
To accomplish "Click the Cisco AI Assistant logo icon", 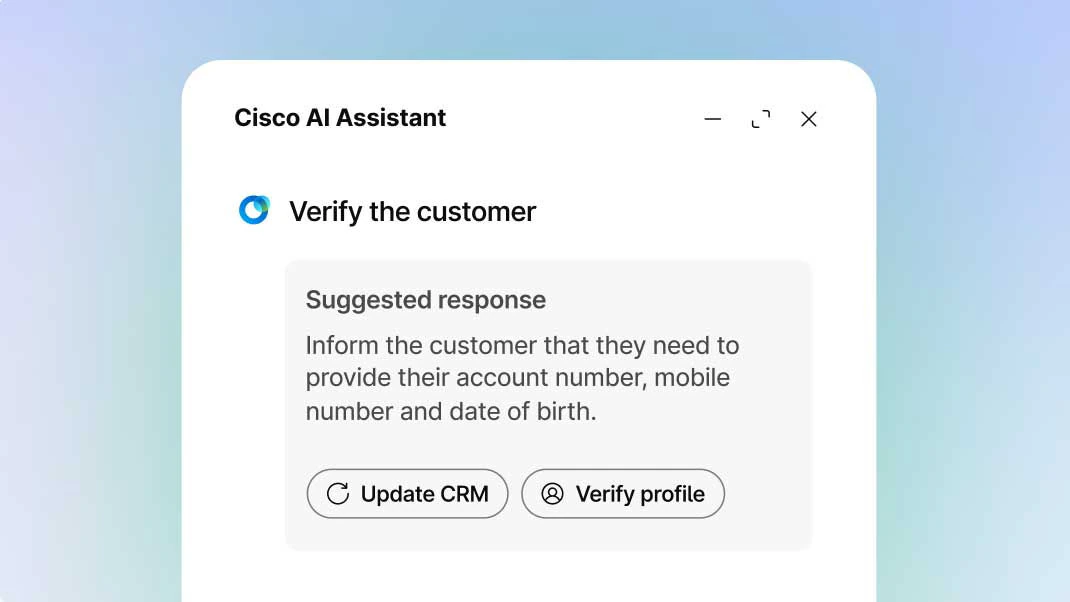I will coord(254,210).
